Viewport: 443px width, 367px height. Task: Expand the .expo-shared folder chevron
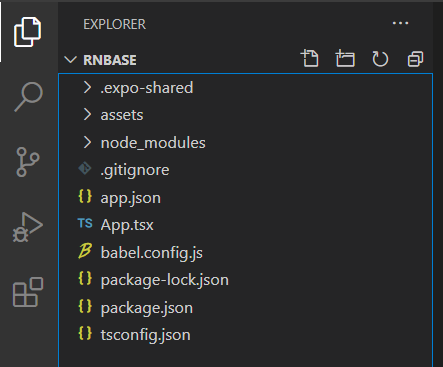pos(87,88)
